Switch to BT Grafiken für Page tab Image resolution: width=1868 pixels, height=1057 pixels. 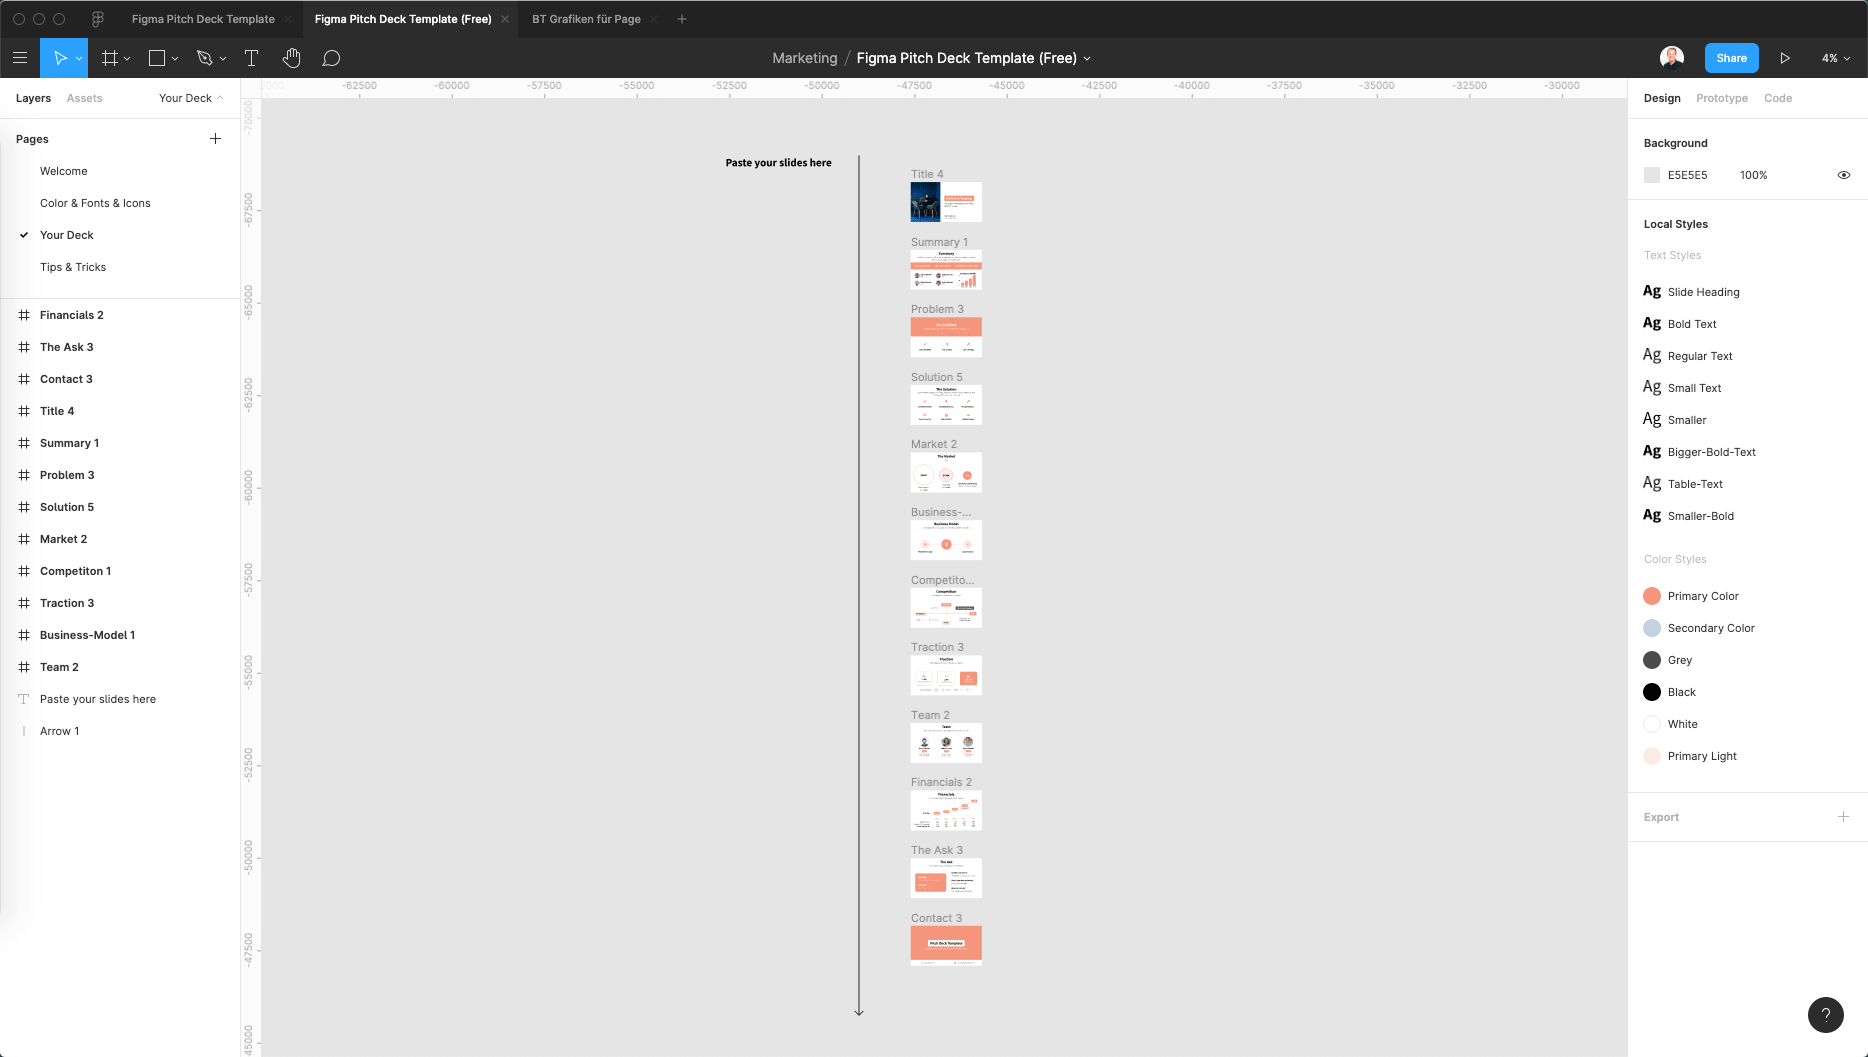coord(586,19)
